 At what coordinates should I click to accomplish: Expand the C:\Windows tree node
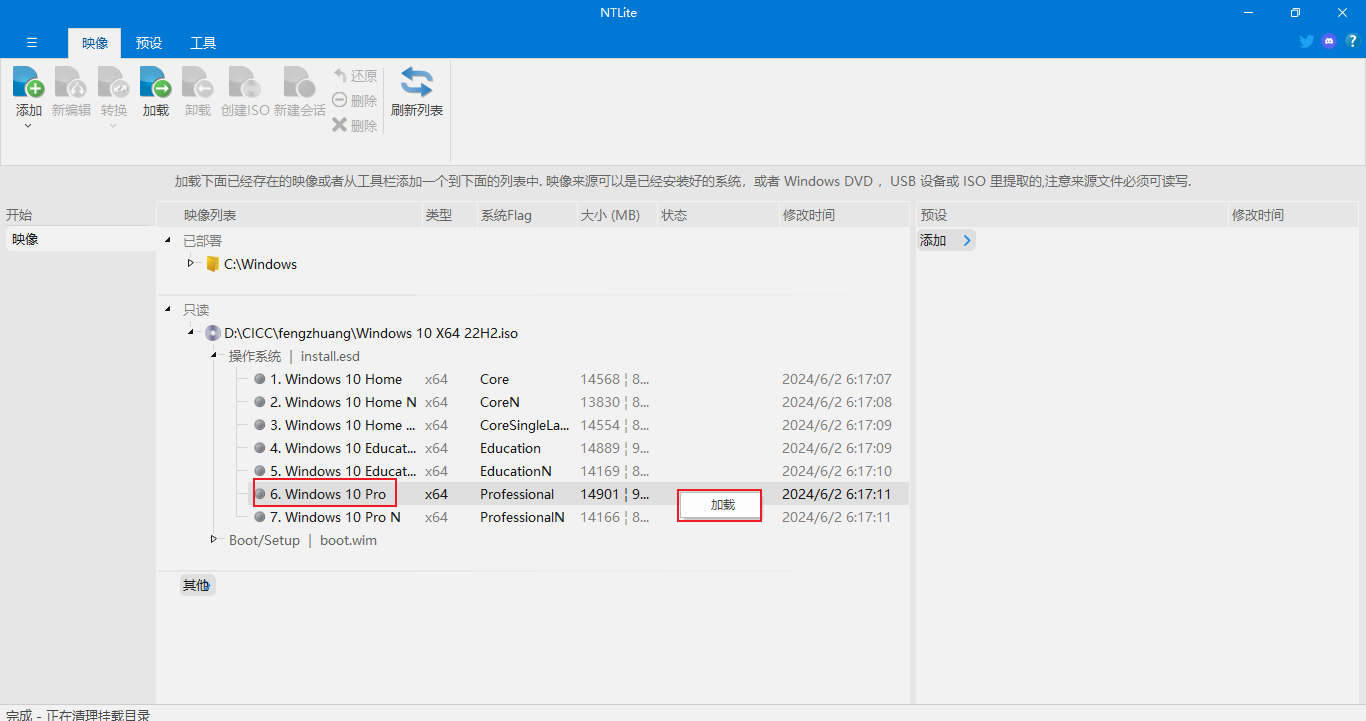(x=191, y=263)
